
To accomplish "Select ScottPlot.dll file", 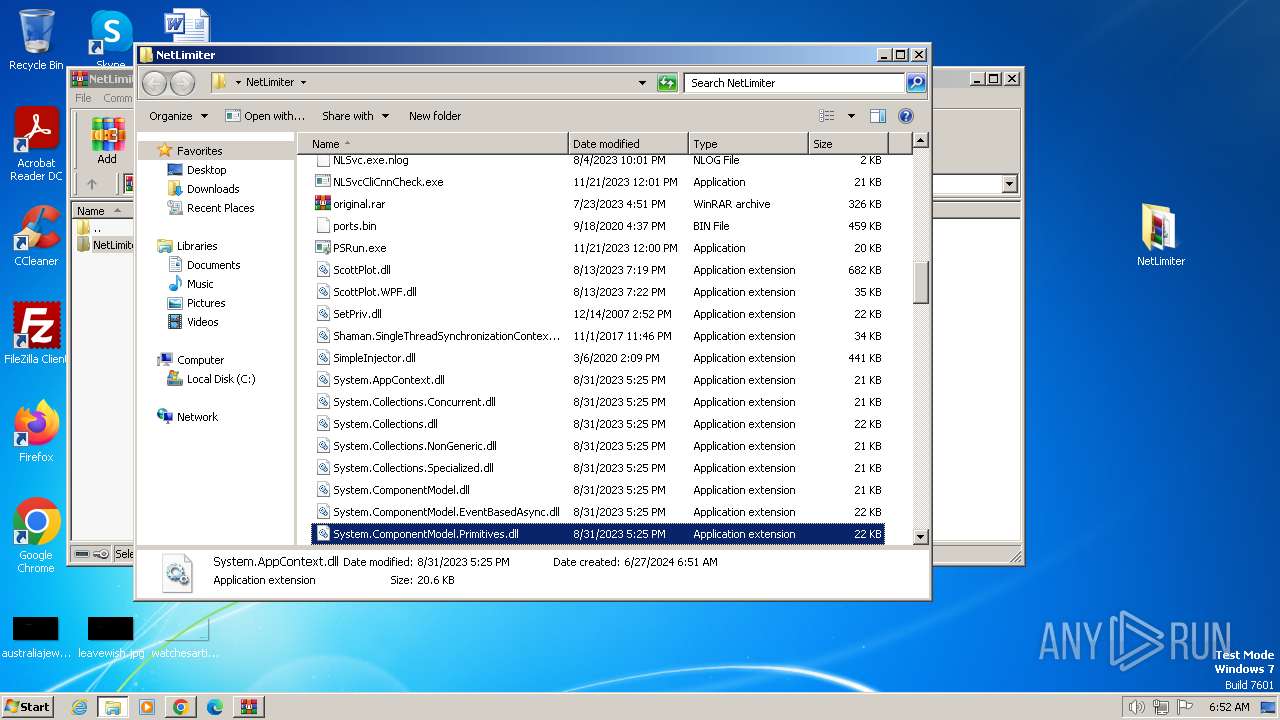I will (x=597, y=270).
